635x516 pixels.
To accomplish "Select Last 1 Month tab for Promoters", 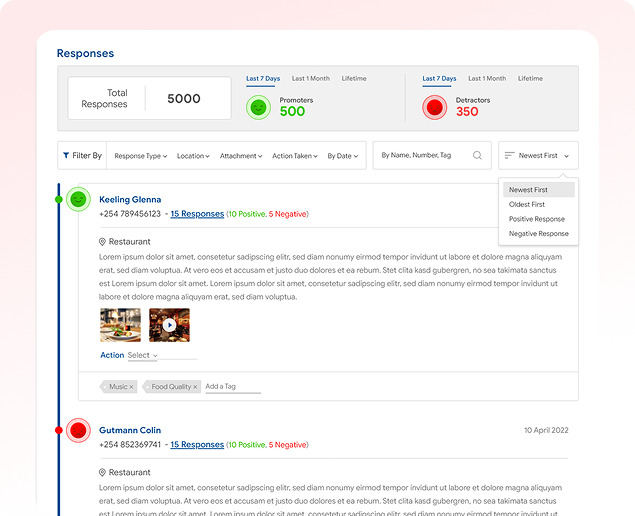I will (311, 79).
